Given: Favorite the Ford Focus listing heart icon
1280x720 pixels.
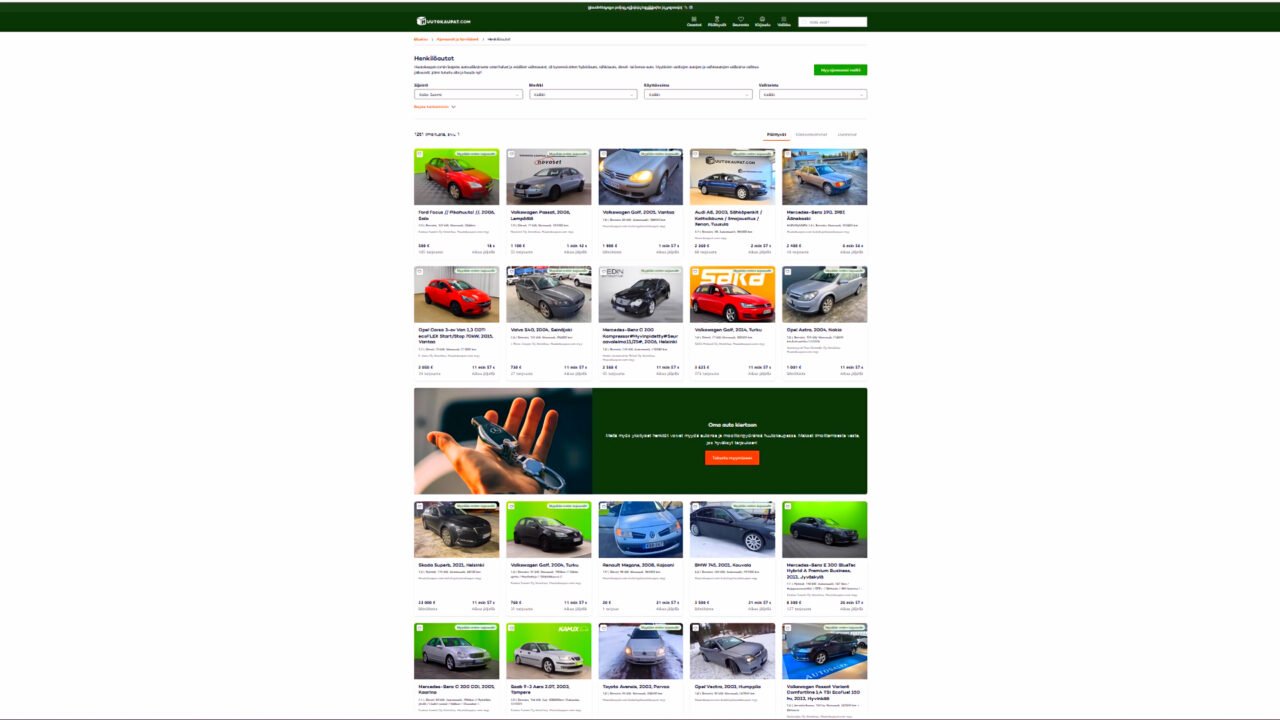Looking at the screenshot, I should click(x=420, y=155).
